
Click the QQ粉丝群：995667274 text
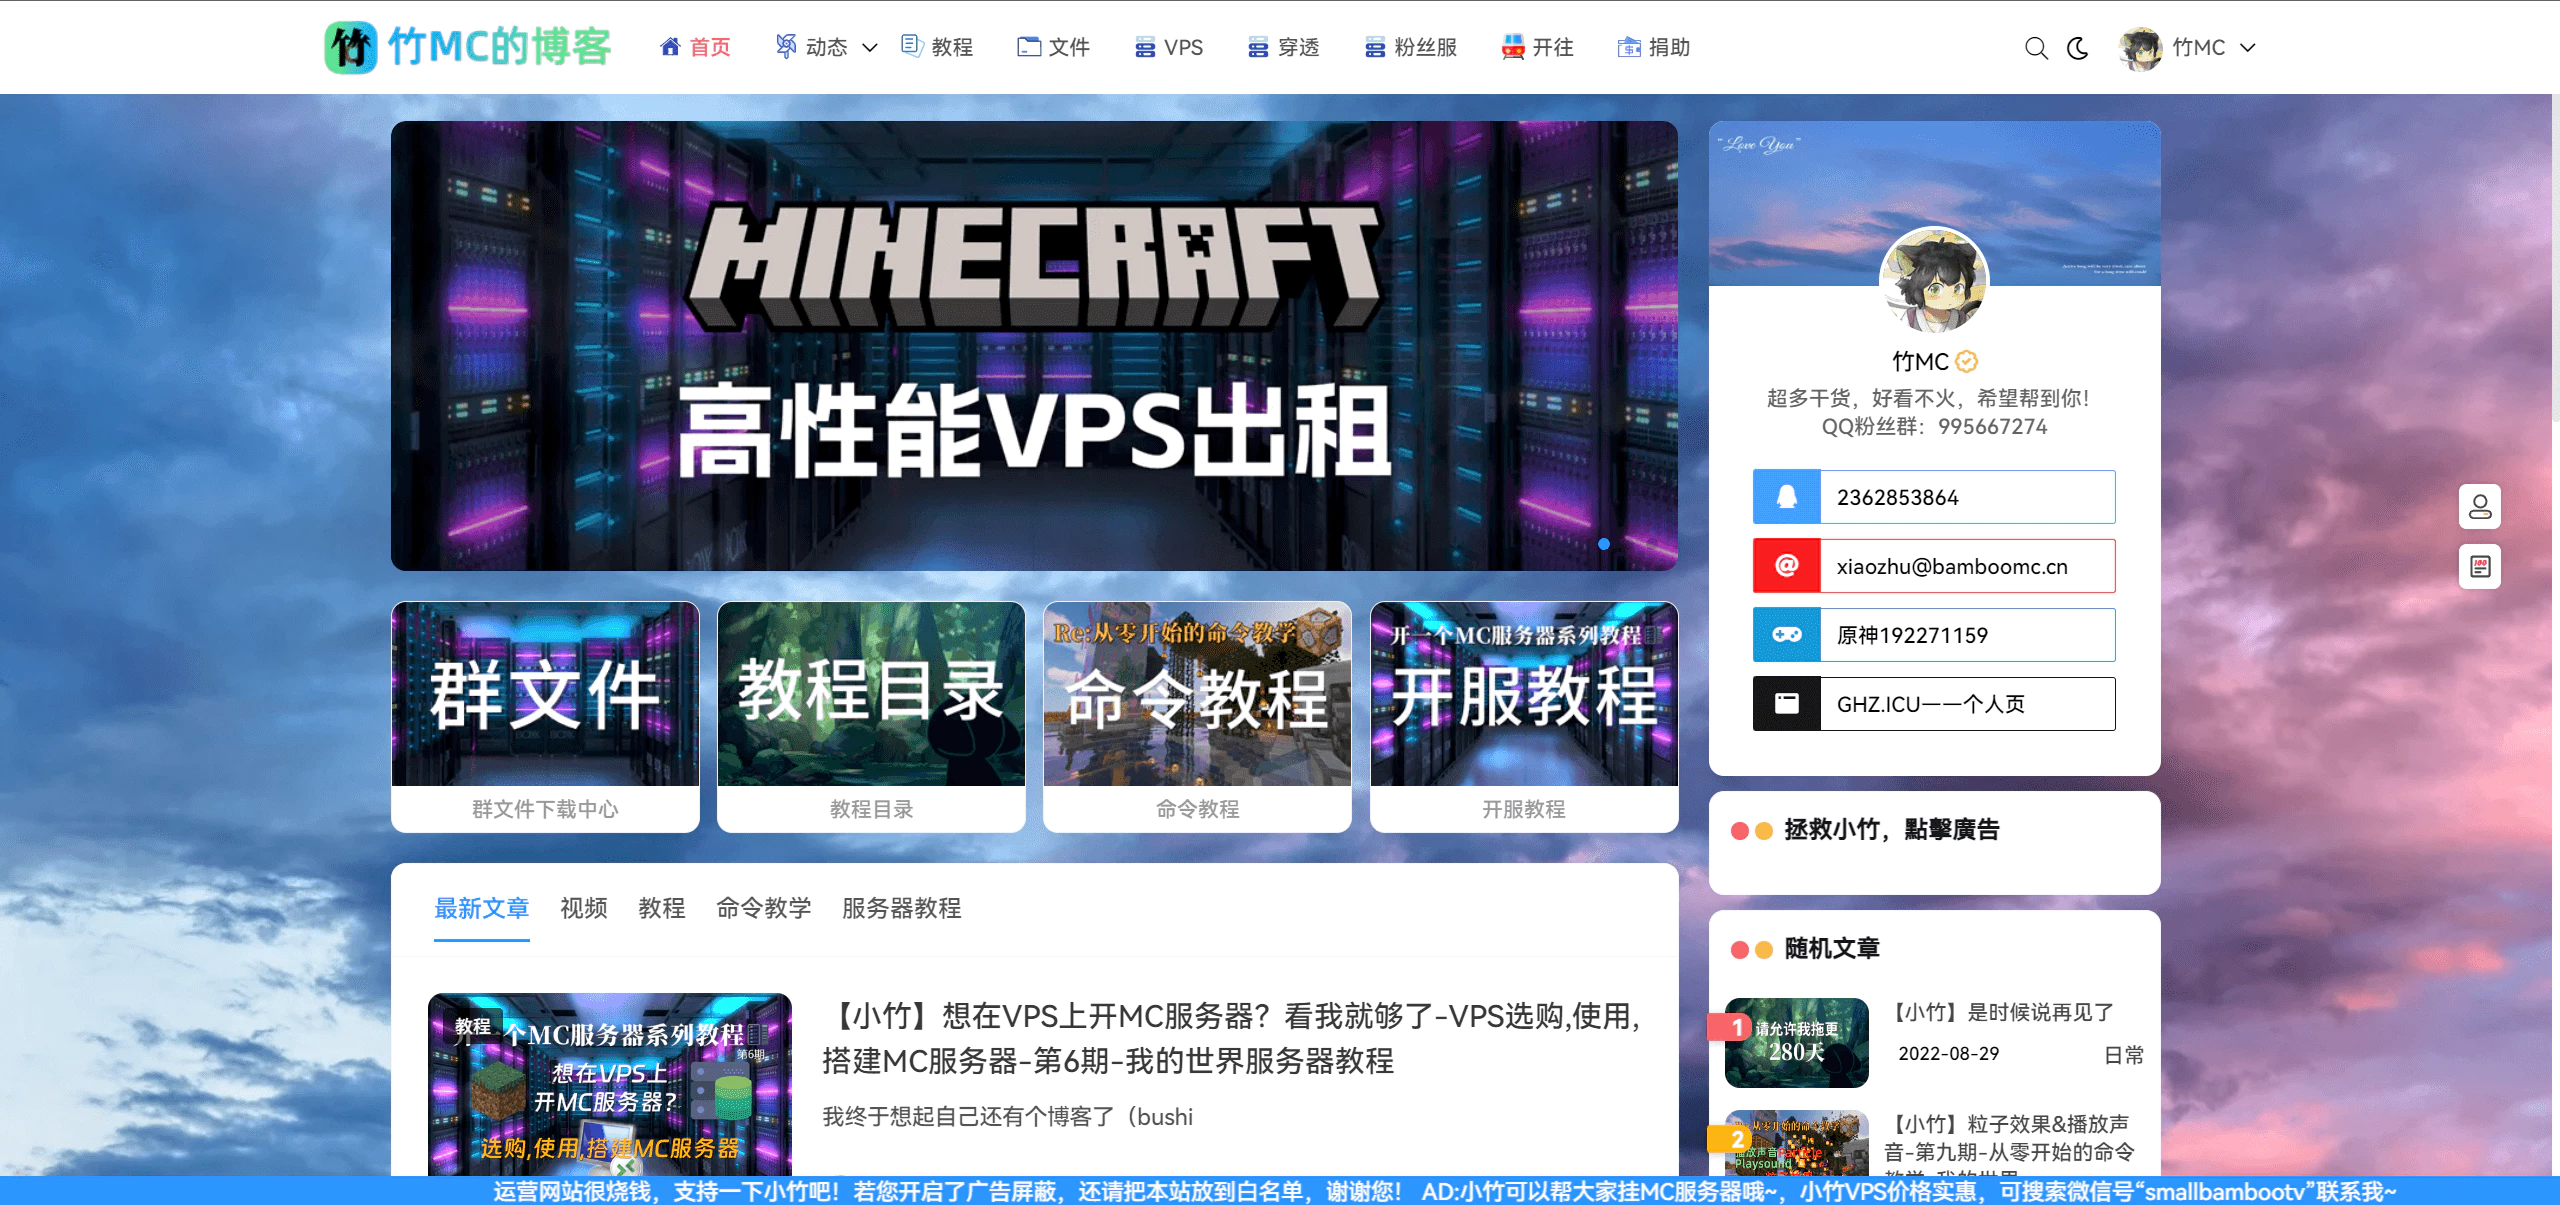[1934, 426]
